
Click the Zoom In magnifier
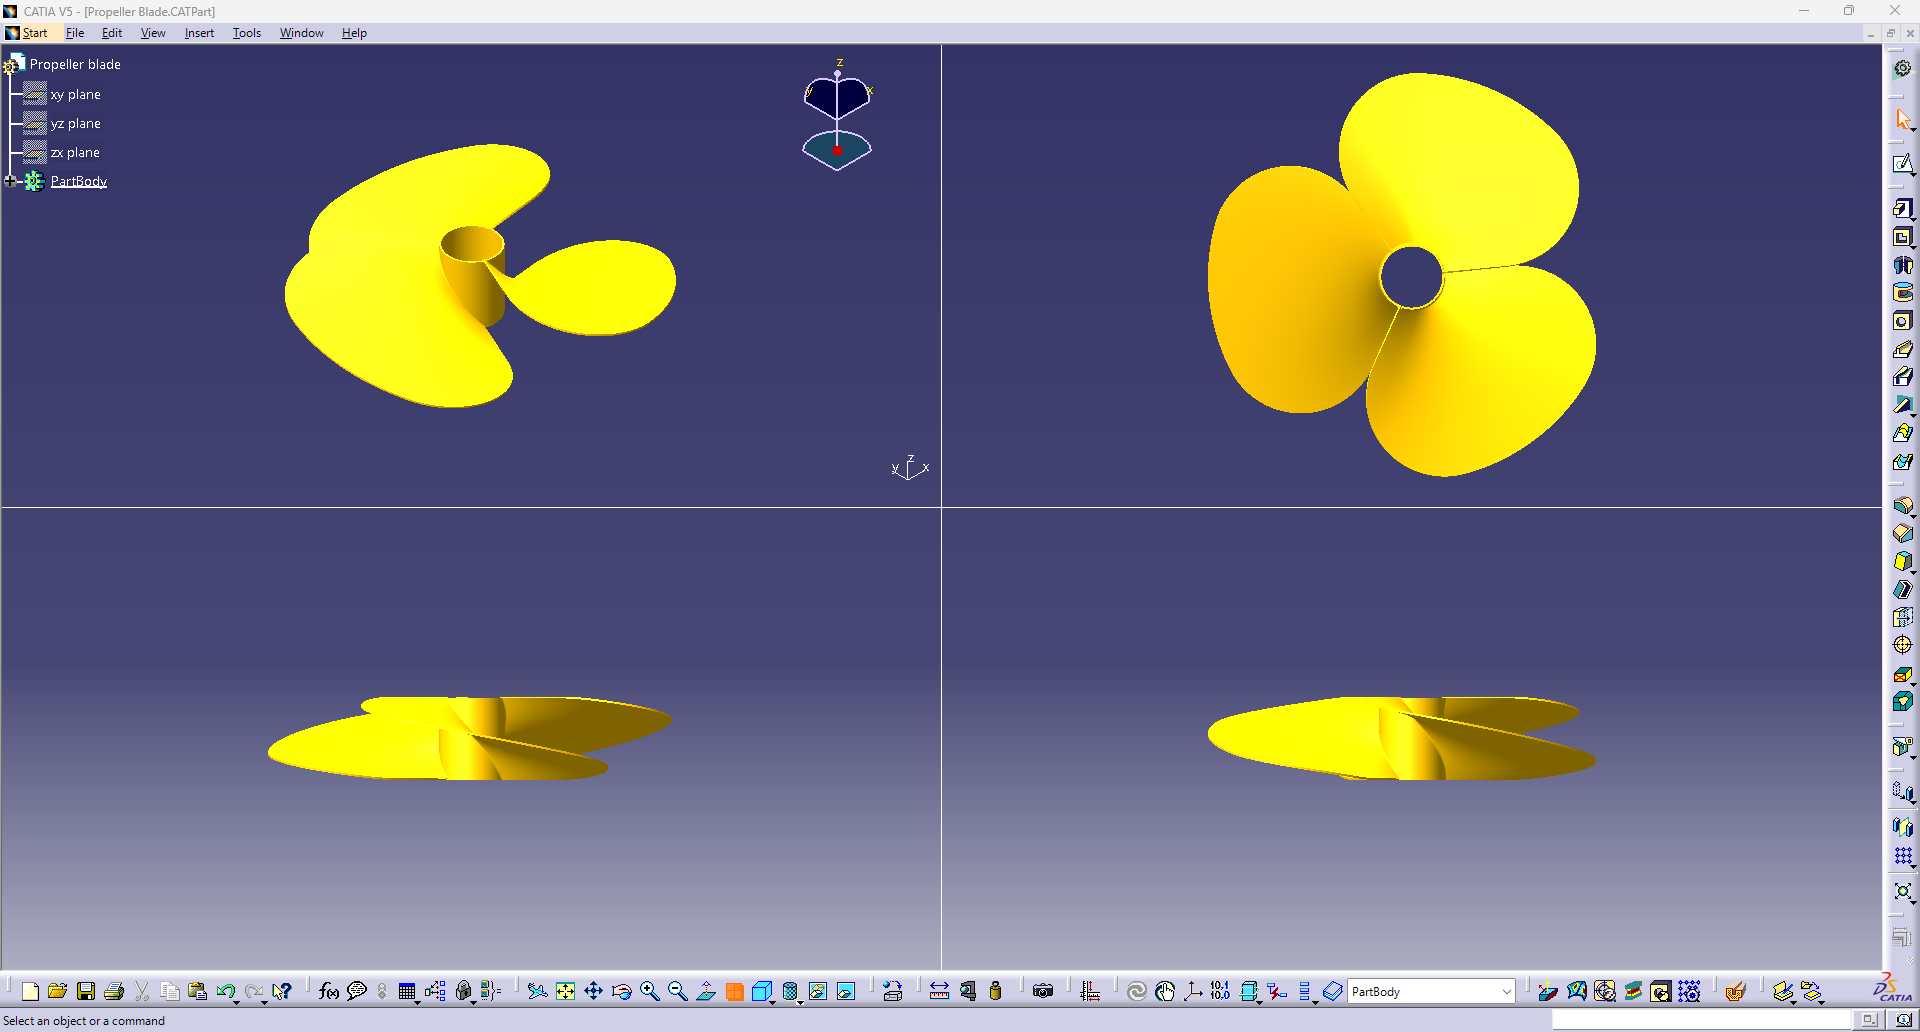click(x=649, y=991)
